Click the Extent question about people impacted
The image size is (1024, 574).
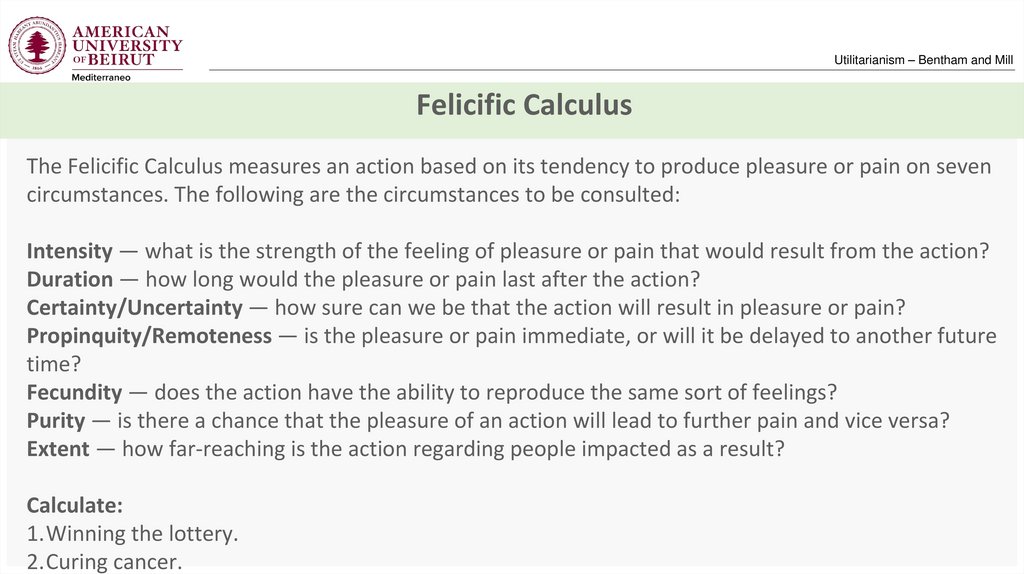point(453,449)
